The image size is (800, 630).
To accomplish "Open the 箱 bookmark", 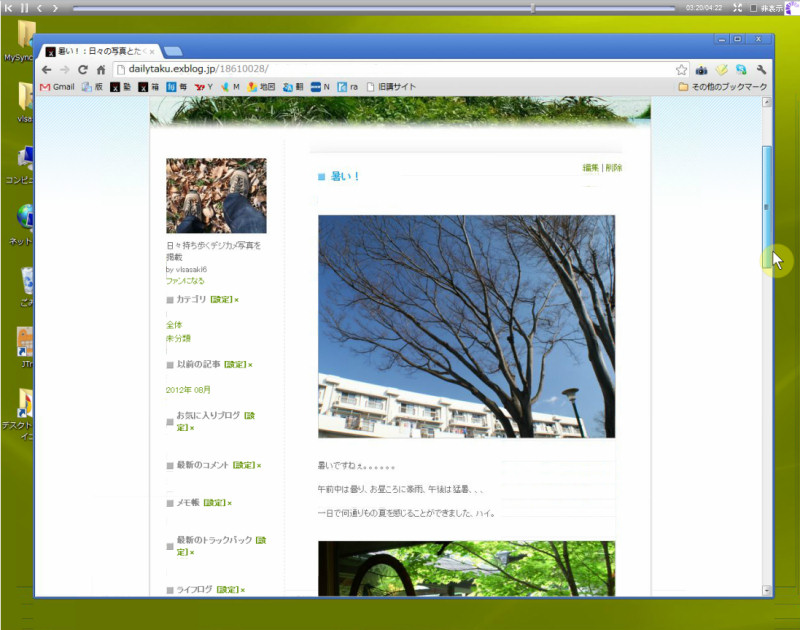I will click(148, 87).
